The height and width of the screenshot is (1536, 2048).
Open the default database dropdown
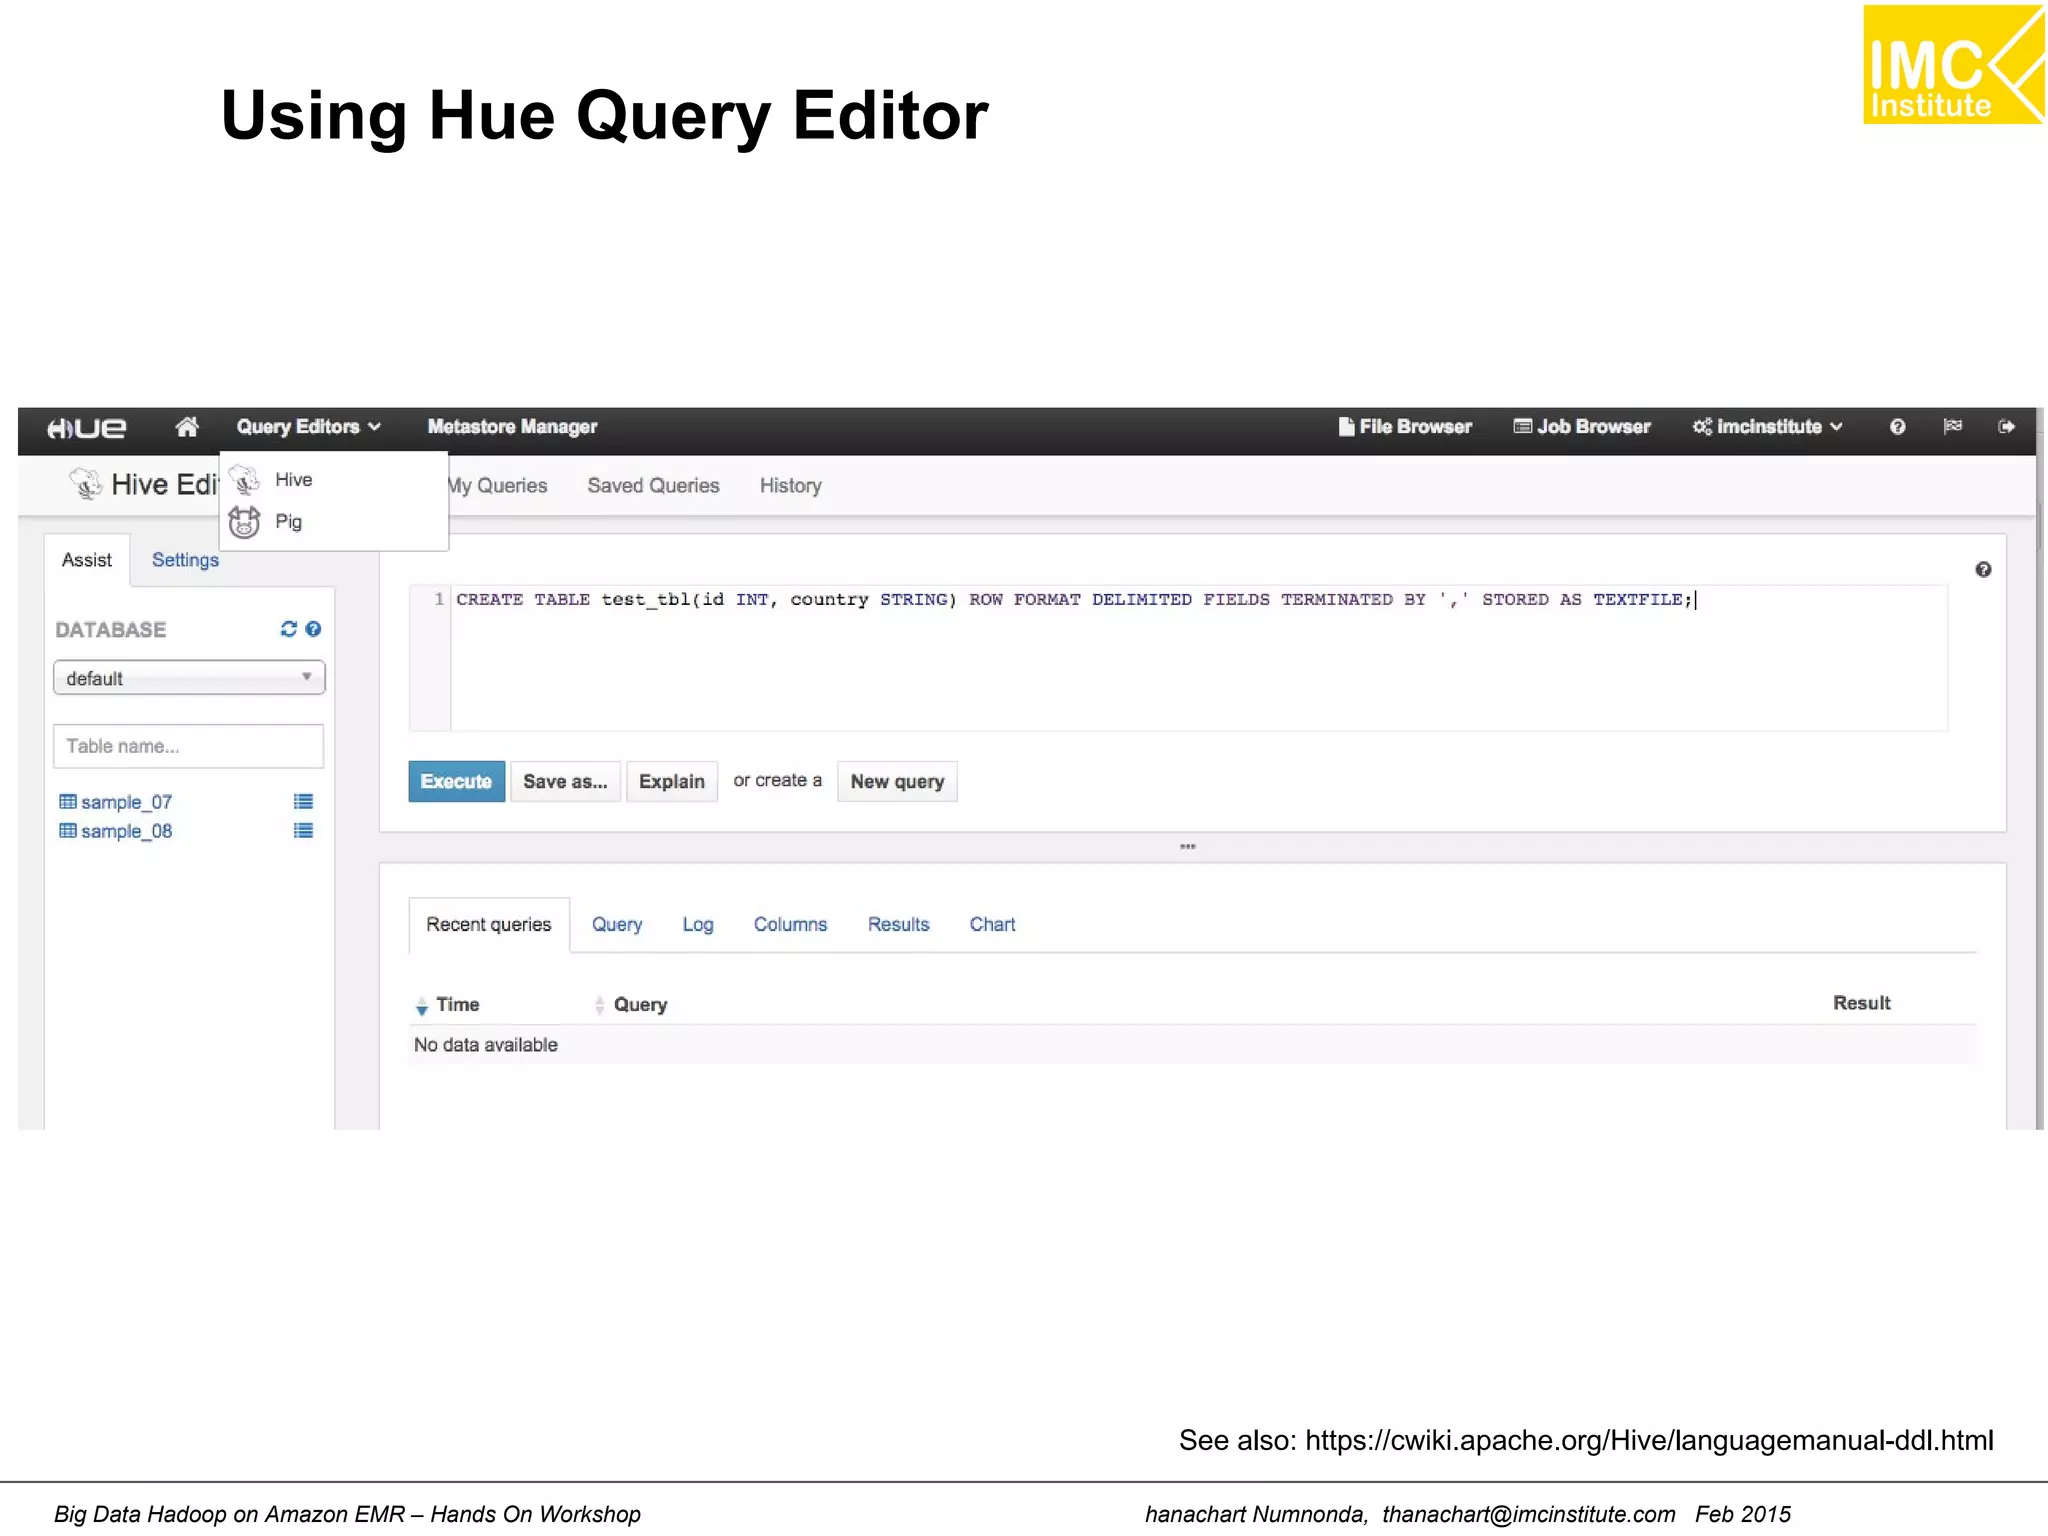point(189,678)
